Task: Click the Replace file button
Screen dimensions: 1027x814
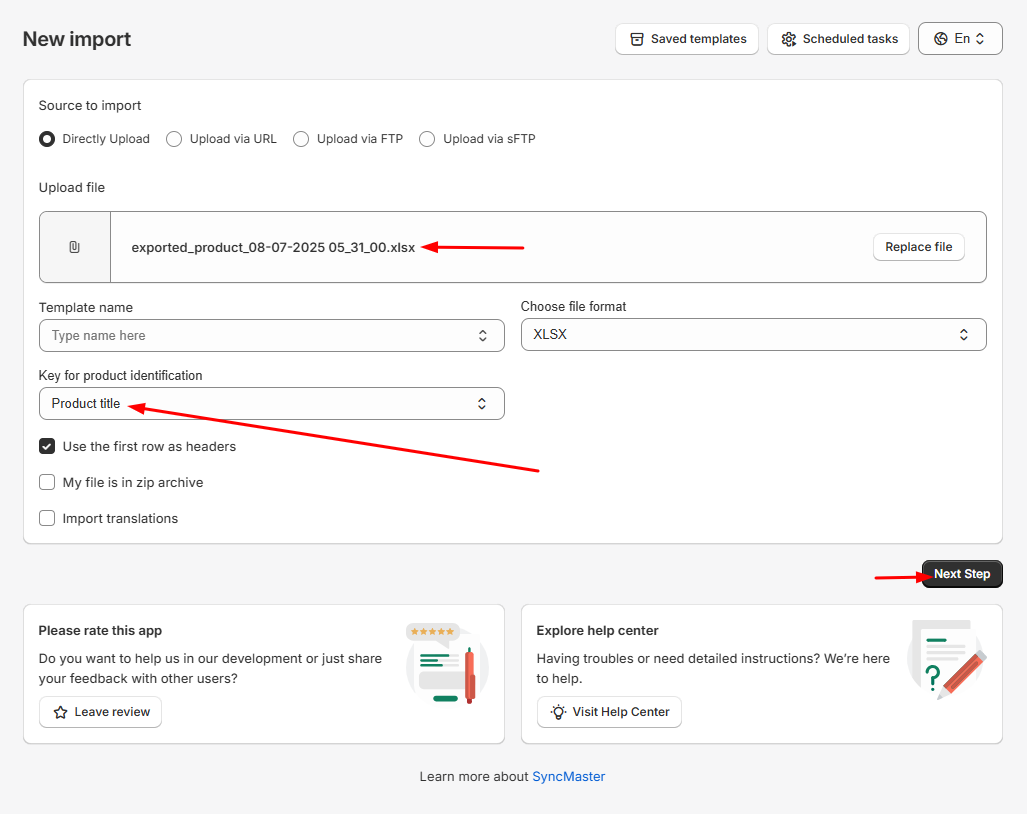Action: 919,247
